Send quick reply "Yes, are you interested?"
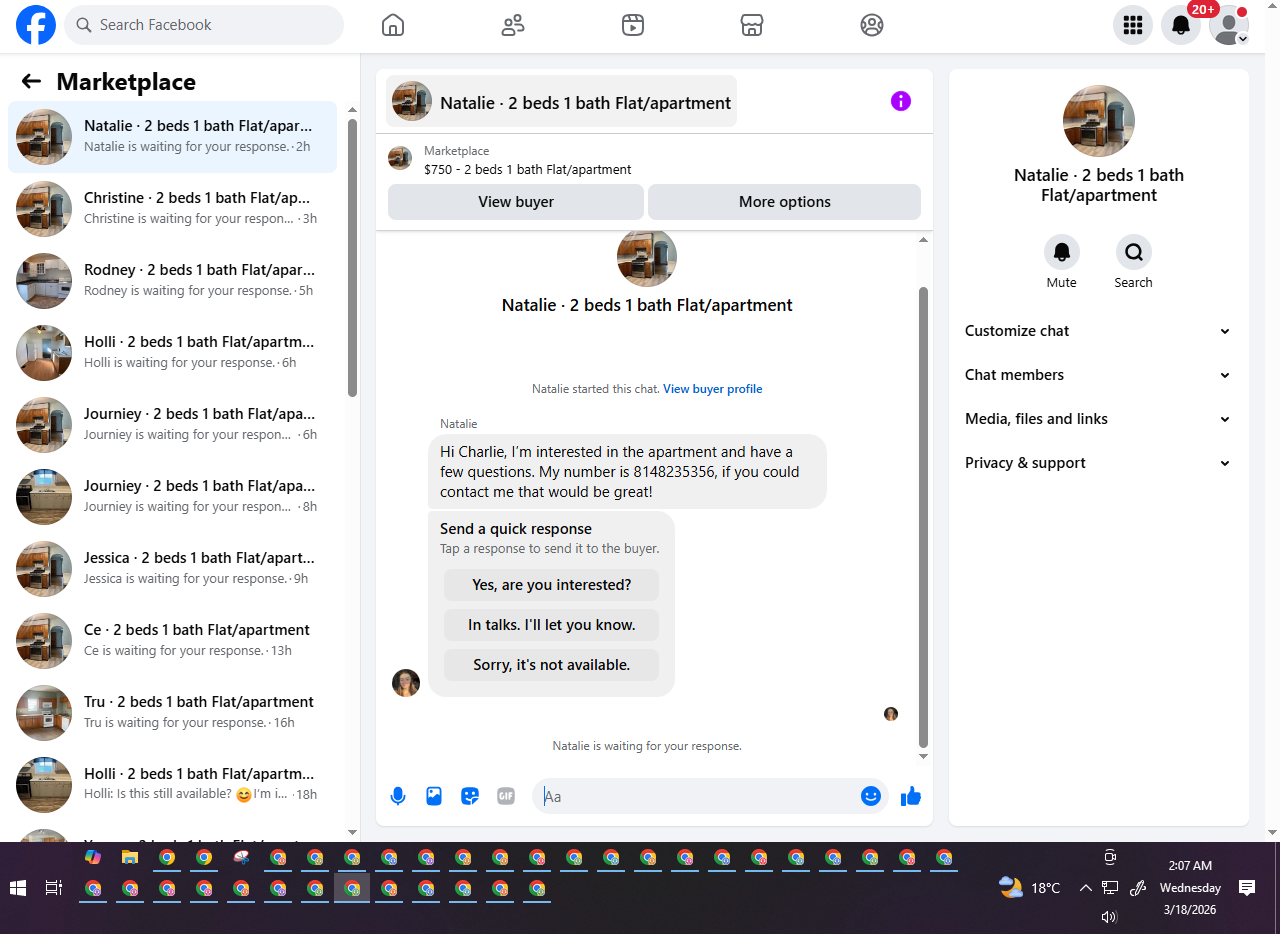Viewport: 1280px width, 934px height. click(552, 585)
